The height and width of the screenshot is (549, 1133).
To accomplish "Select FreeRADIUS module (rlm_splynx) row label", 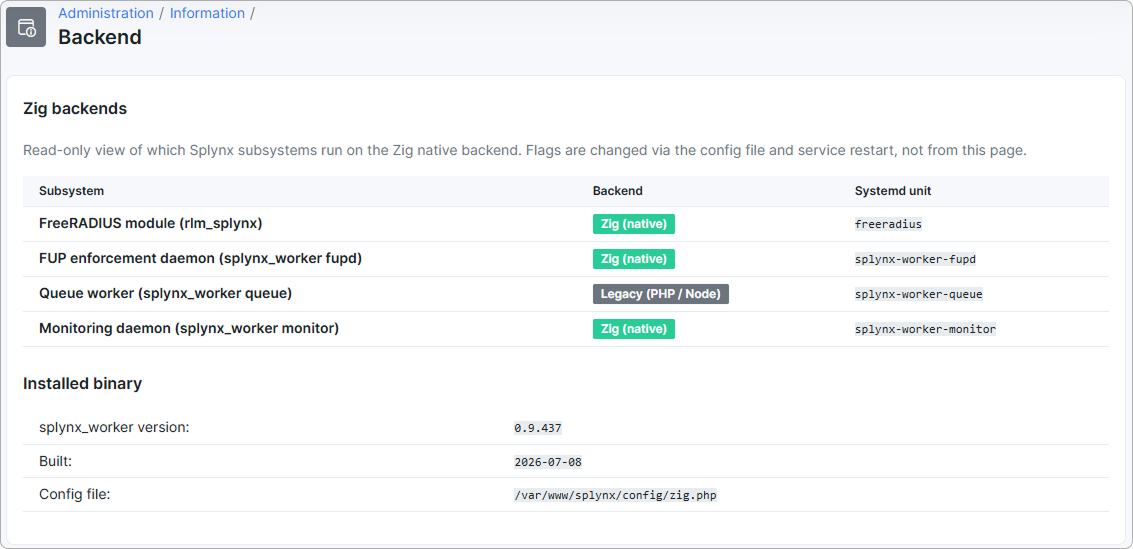I will tap(150, 223).
